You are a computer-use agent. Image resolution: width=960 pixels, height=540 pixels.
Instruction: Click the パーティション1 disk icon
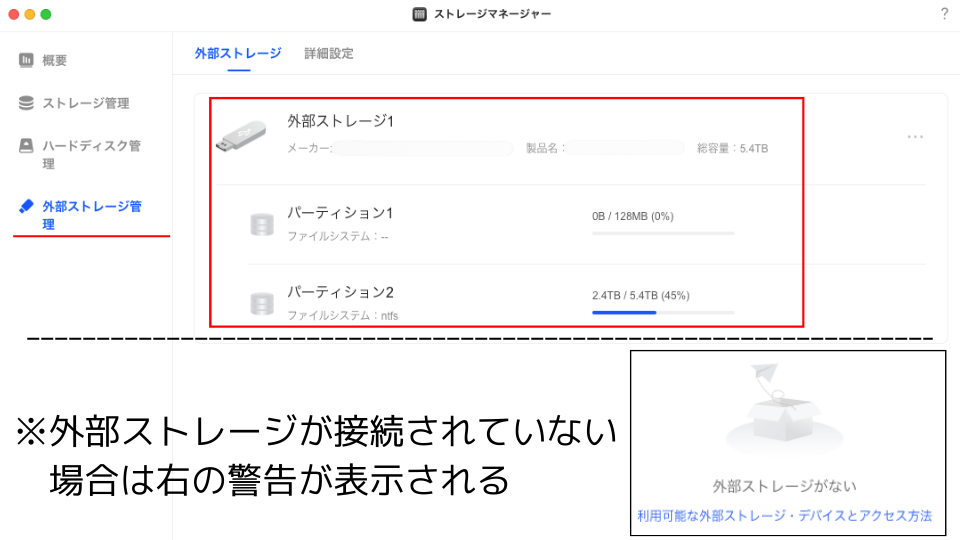pyautogui.click(x=261, y=224)
